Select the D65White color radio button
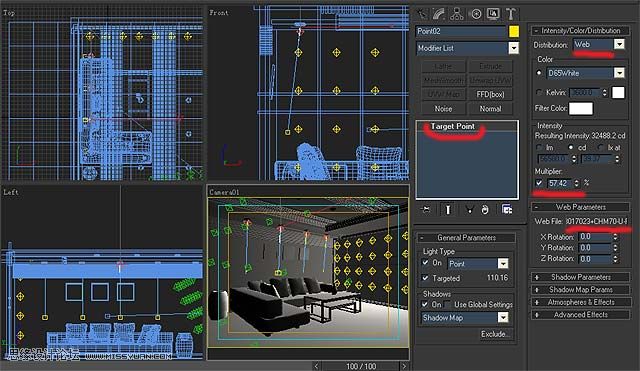The width and height of the screenshot is (640, 371). click(539, 73)
